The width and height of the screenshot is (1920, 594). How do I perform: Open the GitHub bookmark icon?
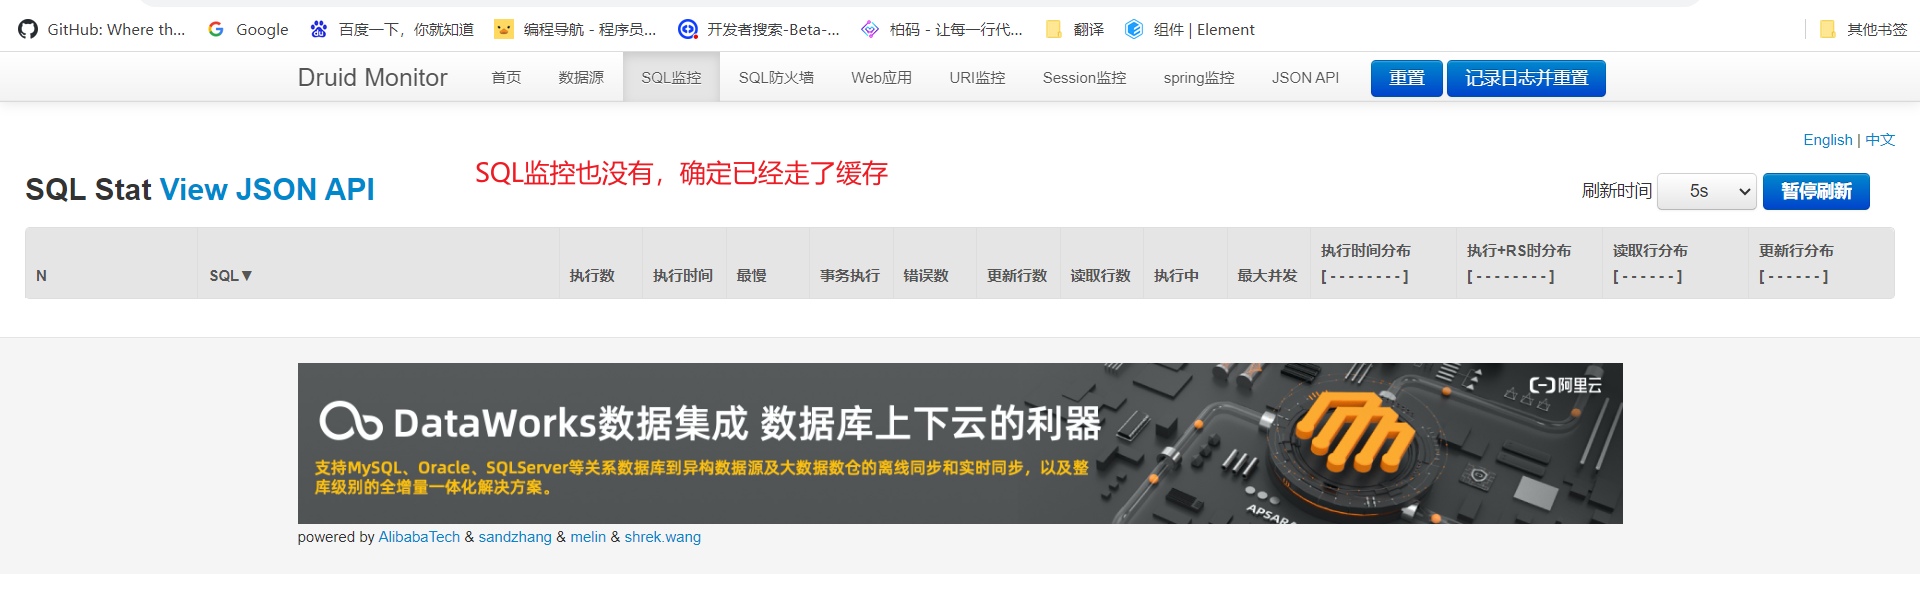pyautogui.click(x=28, y=29)
